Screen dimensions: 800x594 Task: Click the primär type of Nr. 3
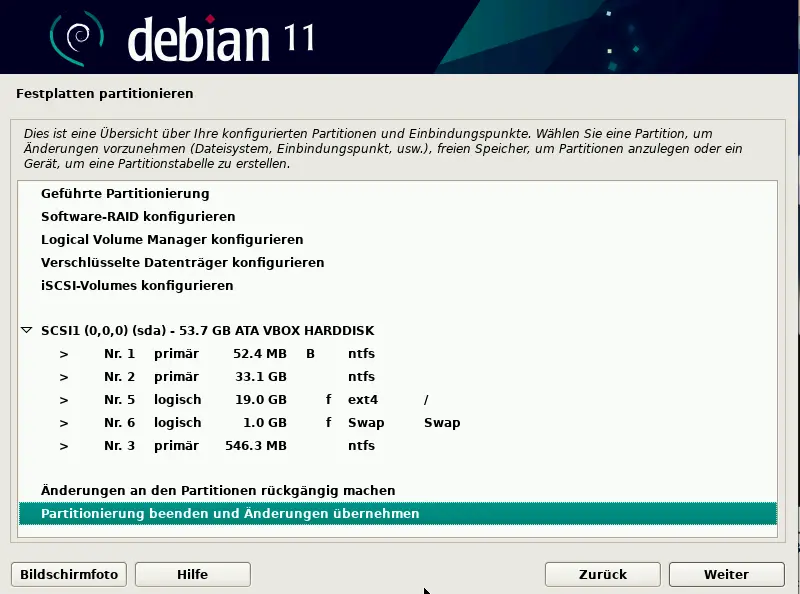(x=177, y=446)
